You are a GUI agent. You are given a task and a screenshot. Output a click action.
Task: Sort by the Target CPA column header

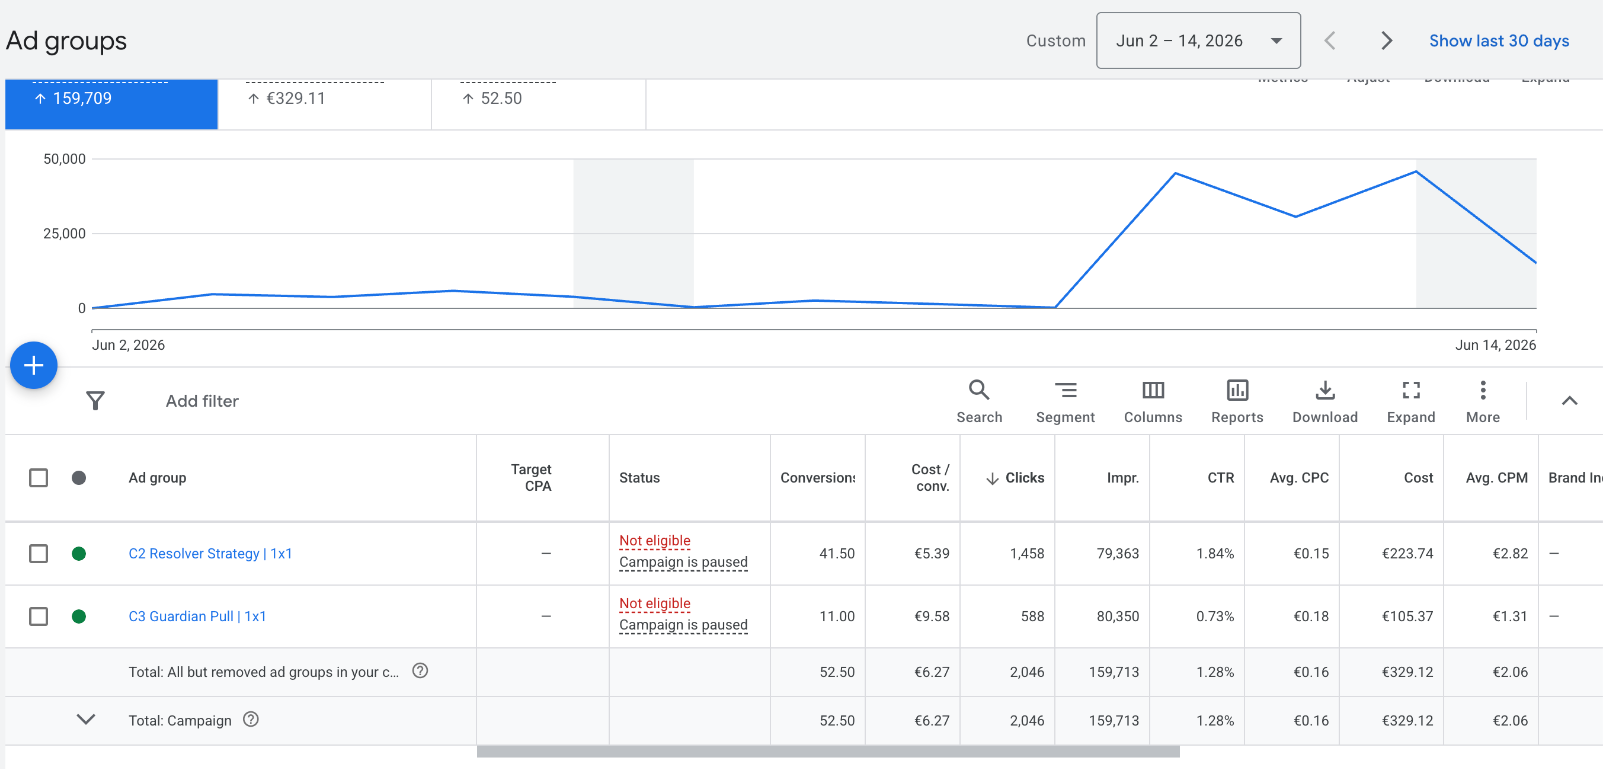(531, 478)
